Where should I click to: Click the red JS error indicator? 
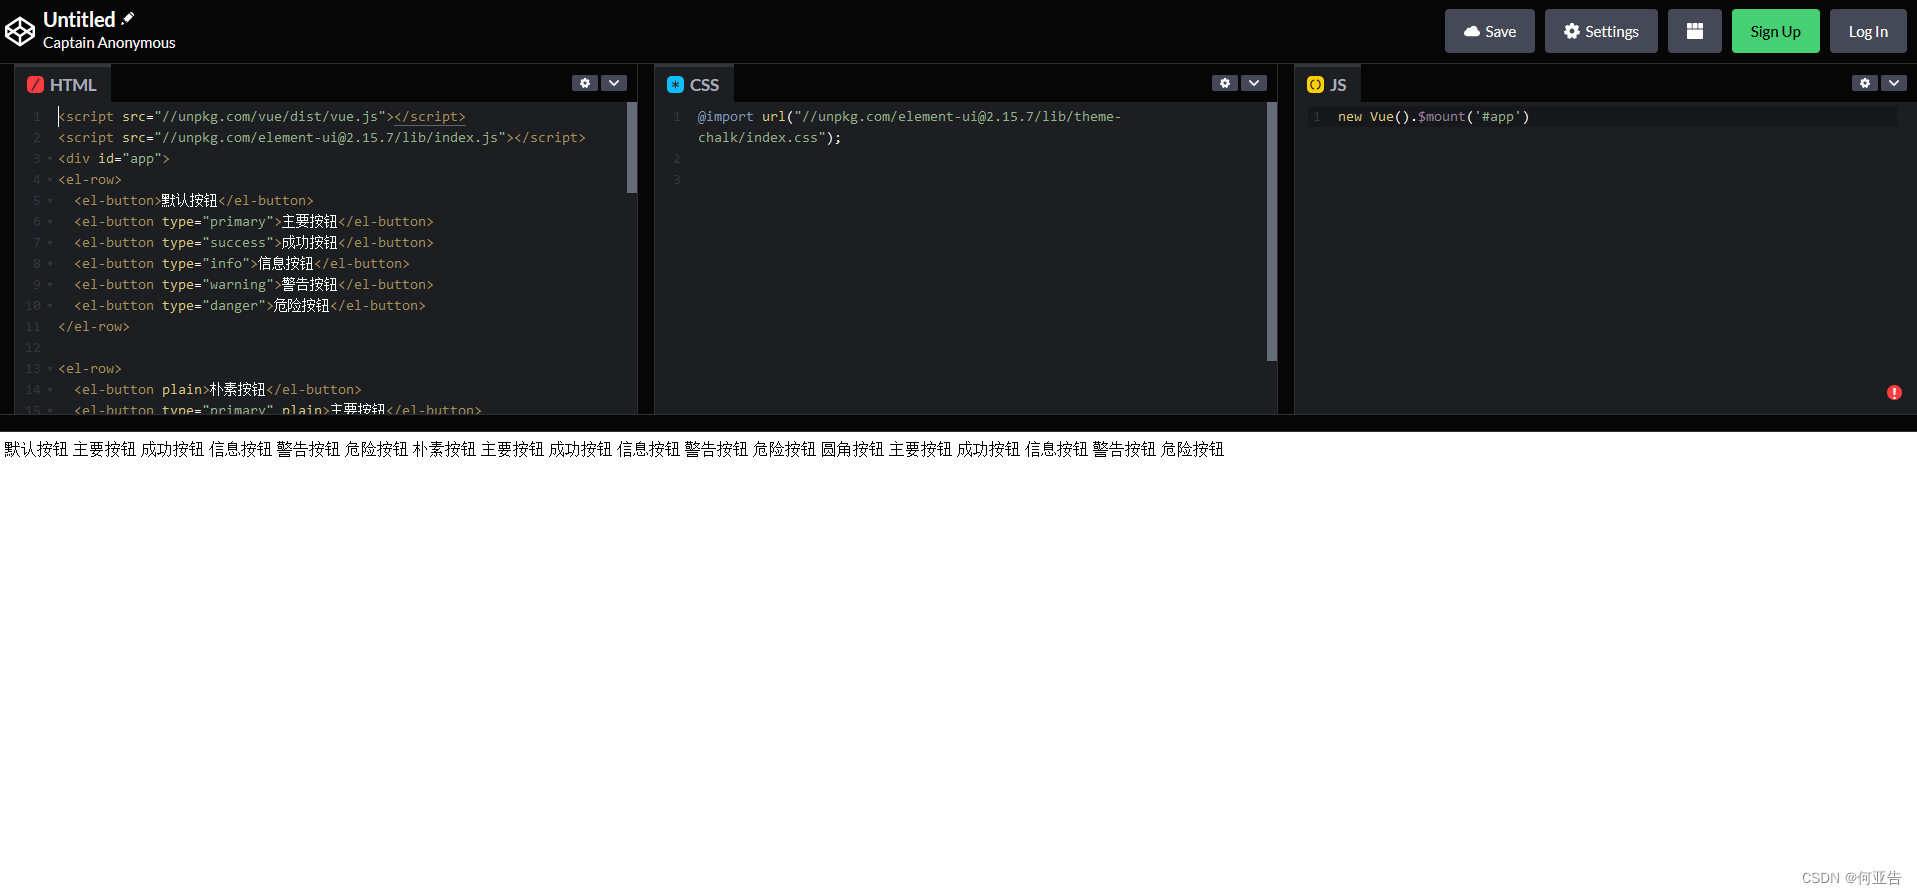pyautogui.click(x=1894, y=393)
